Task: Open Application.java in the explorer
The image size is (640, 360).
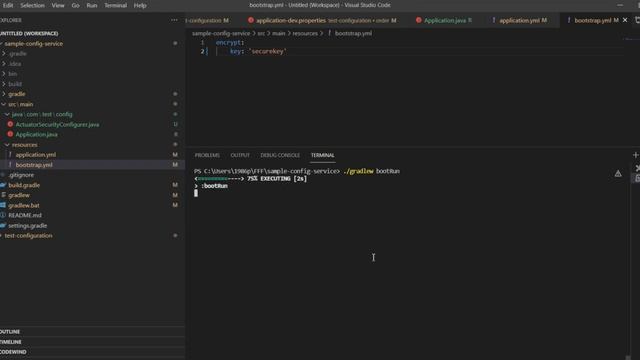Action: coord(36,134)
